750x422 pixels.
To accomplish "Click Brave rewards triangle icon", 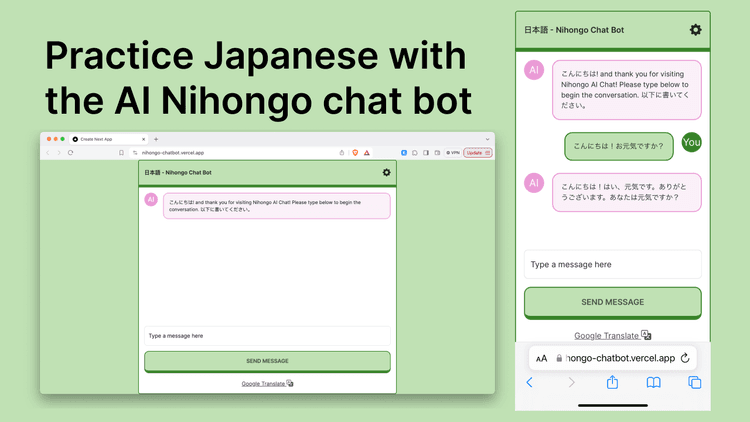I will (367, 153).
